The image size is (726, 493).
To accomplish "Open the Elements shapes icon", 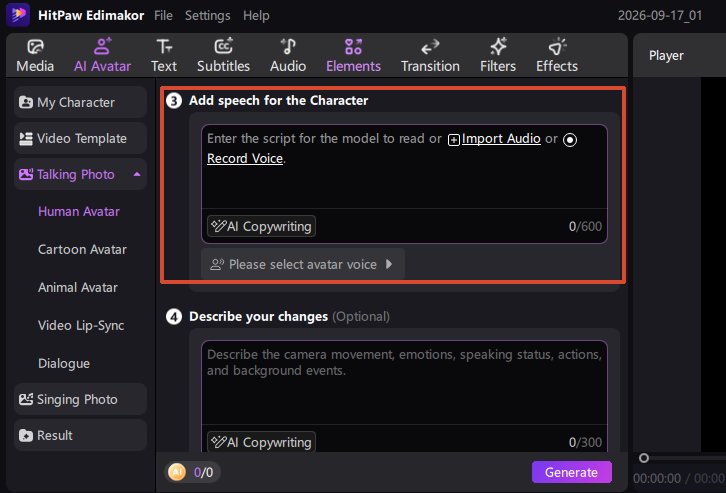I will tap(353, 47).
